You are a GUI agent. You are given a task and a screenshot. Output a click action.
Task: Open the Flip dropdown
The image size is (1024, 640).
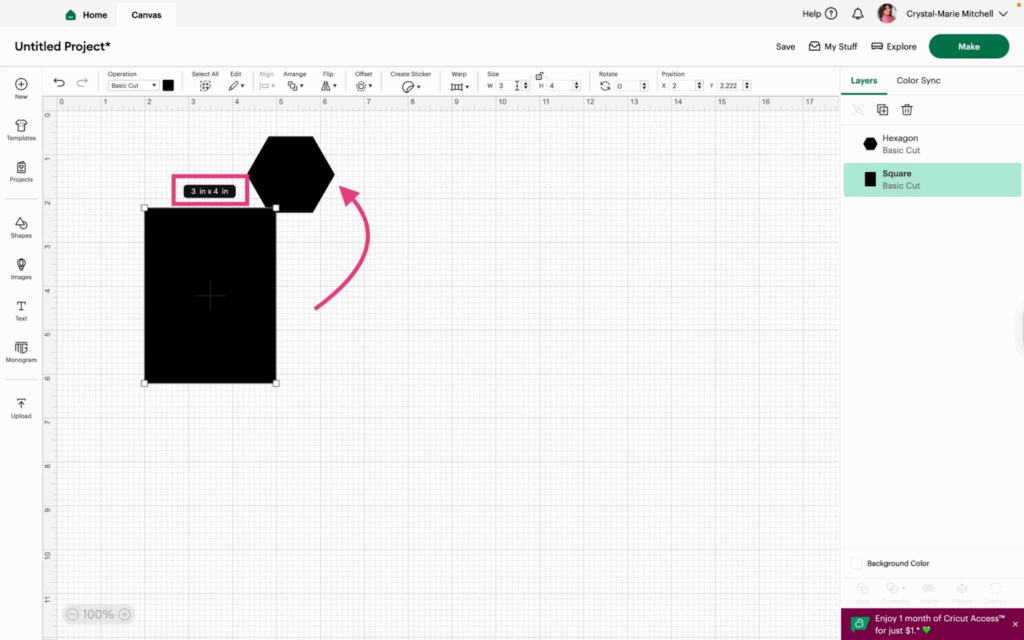click(328, 86)
